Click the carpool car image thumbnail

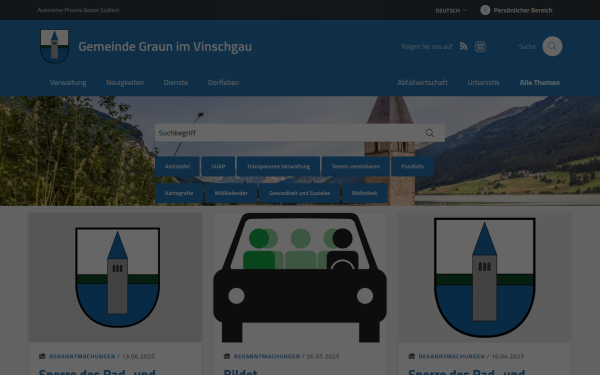coord(300,277)
